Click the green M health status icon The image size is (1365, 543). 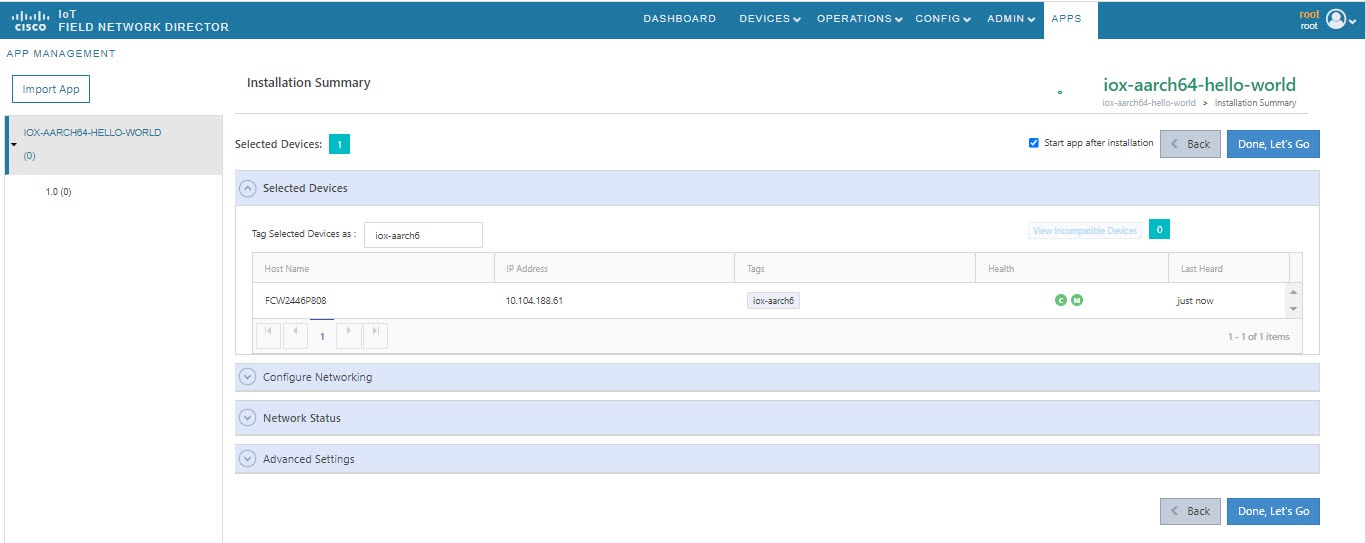[1077, 300]
